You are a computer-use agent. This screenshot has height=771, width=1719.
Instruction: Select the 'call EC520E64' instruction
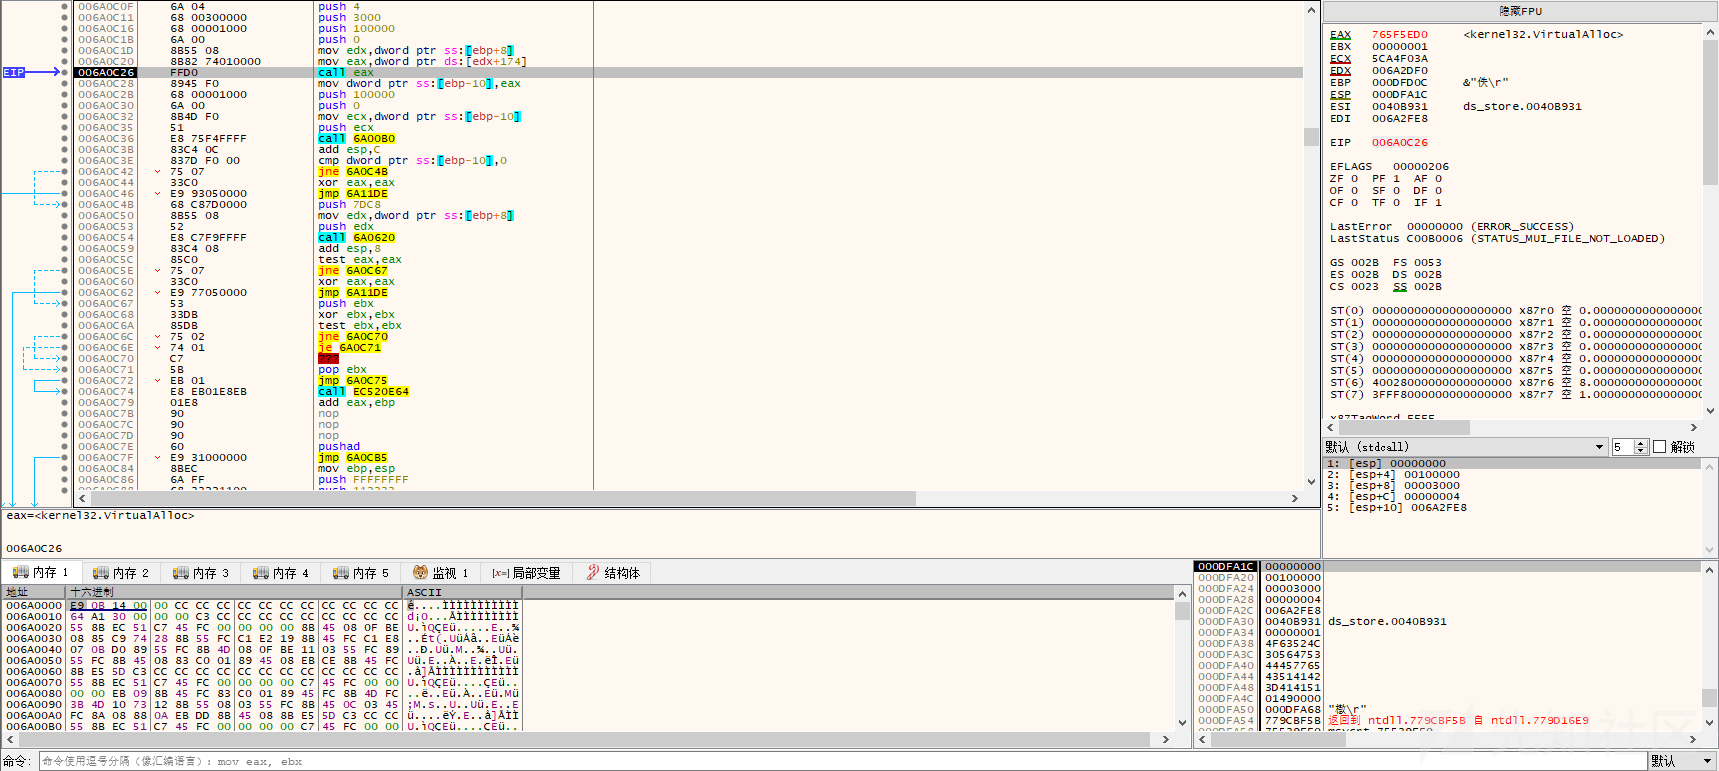click(x=363, y=392)
